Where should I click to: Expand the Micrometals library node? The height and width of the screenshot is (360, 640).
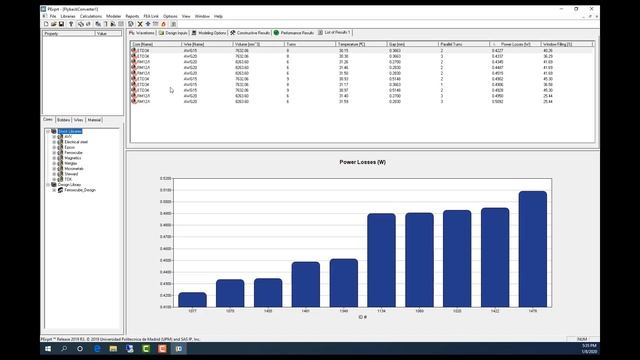click(54, 169)
